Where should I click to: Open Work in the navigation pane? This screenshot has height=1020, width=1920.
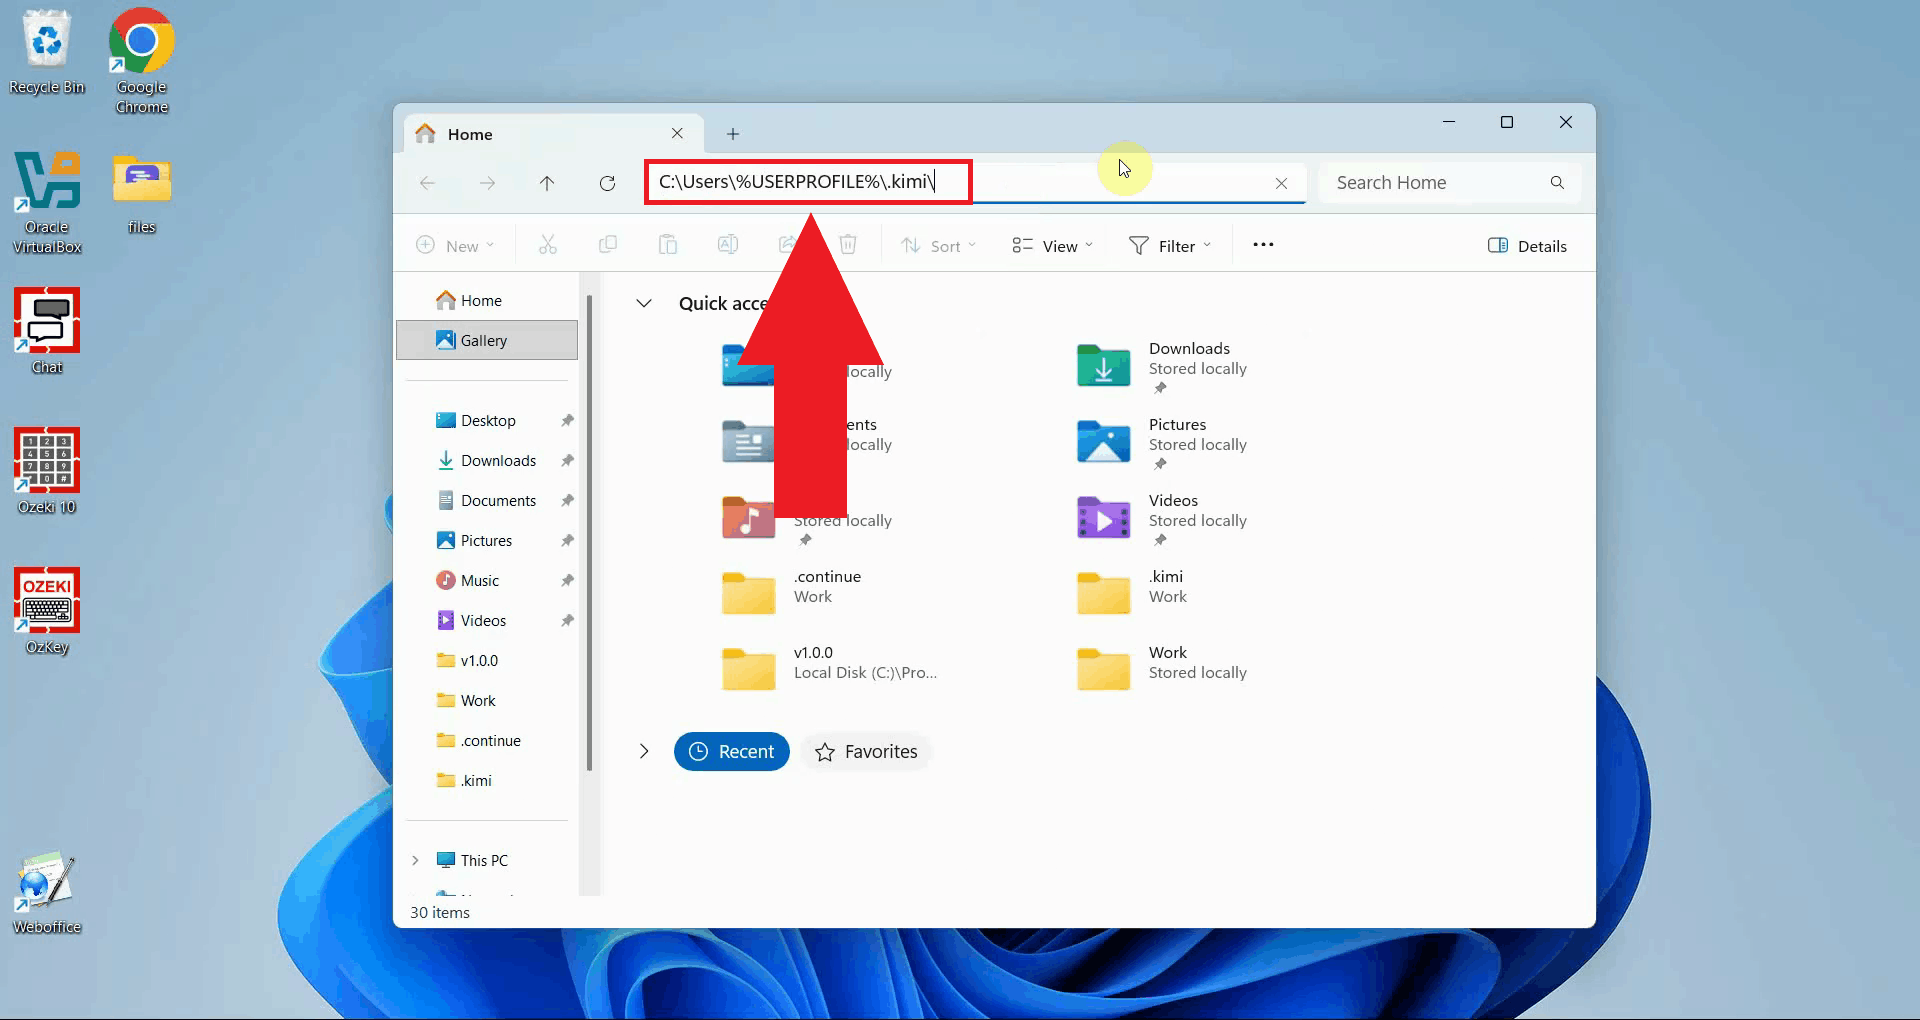[487, 700]
